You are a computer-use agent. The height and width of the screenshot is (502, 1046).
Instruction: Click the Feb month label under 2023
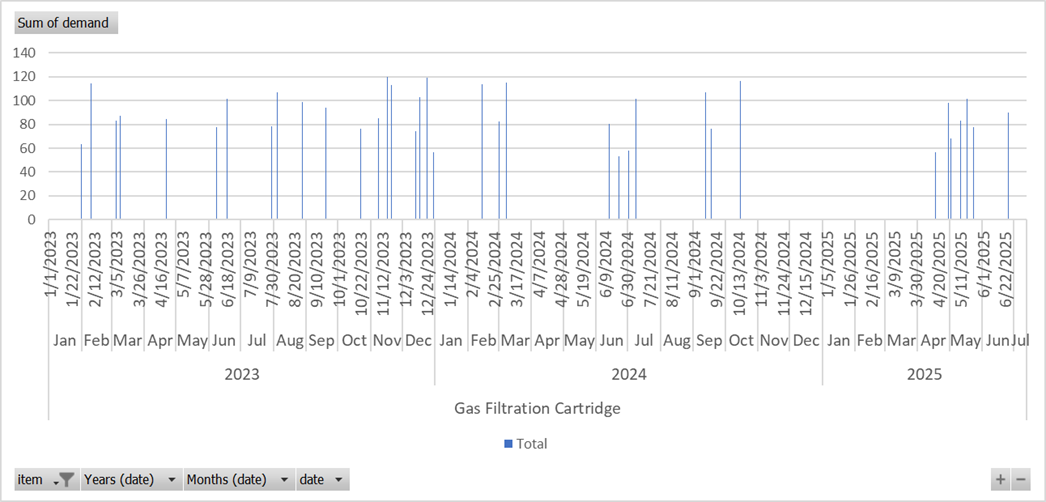95,341
